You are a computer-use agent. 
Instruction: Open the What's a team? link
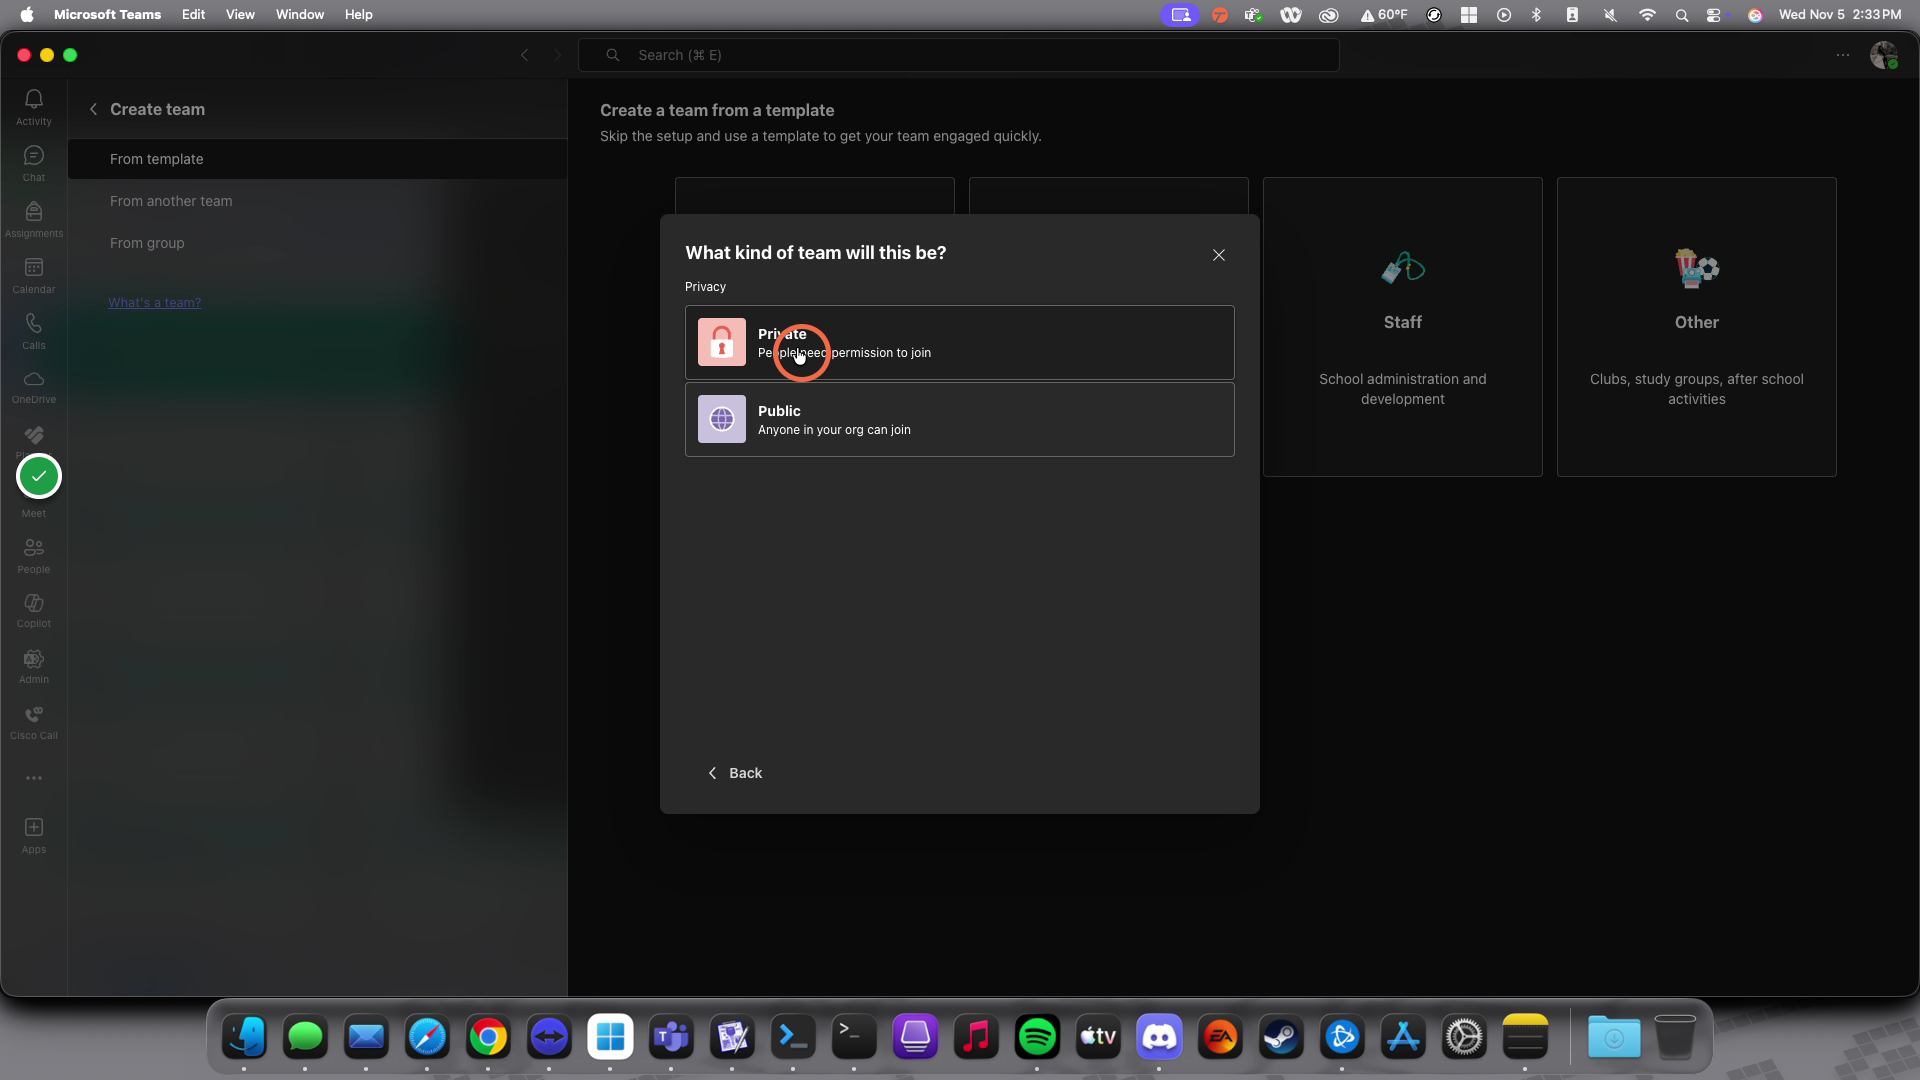[155, 302]
